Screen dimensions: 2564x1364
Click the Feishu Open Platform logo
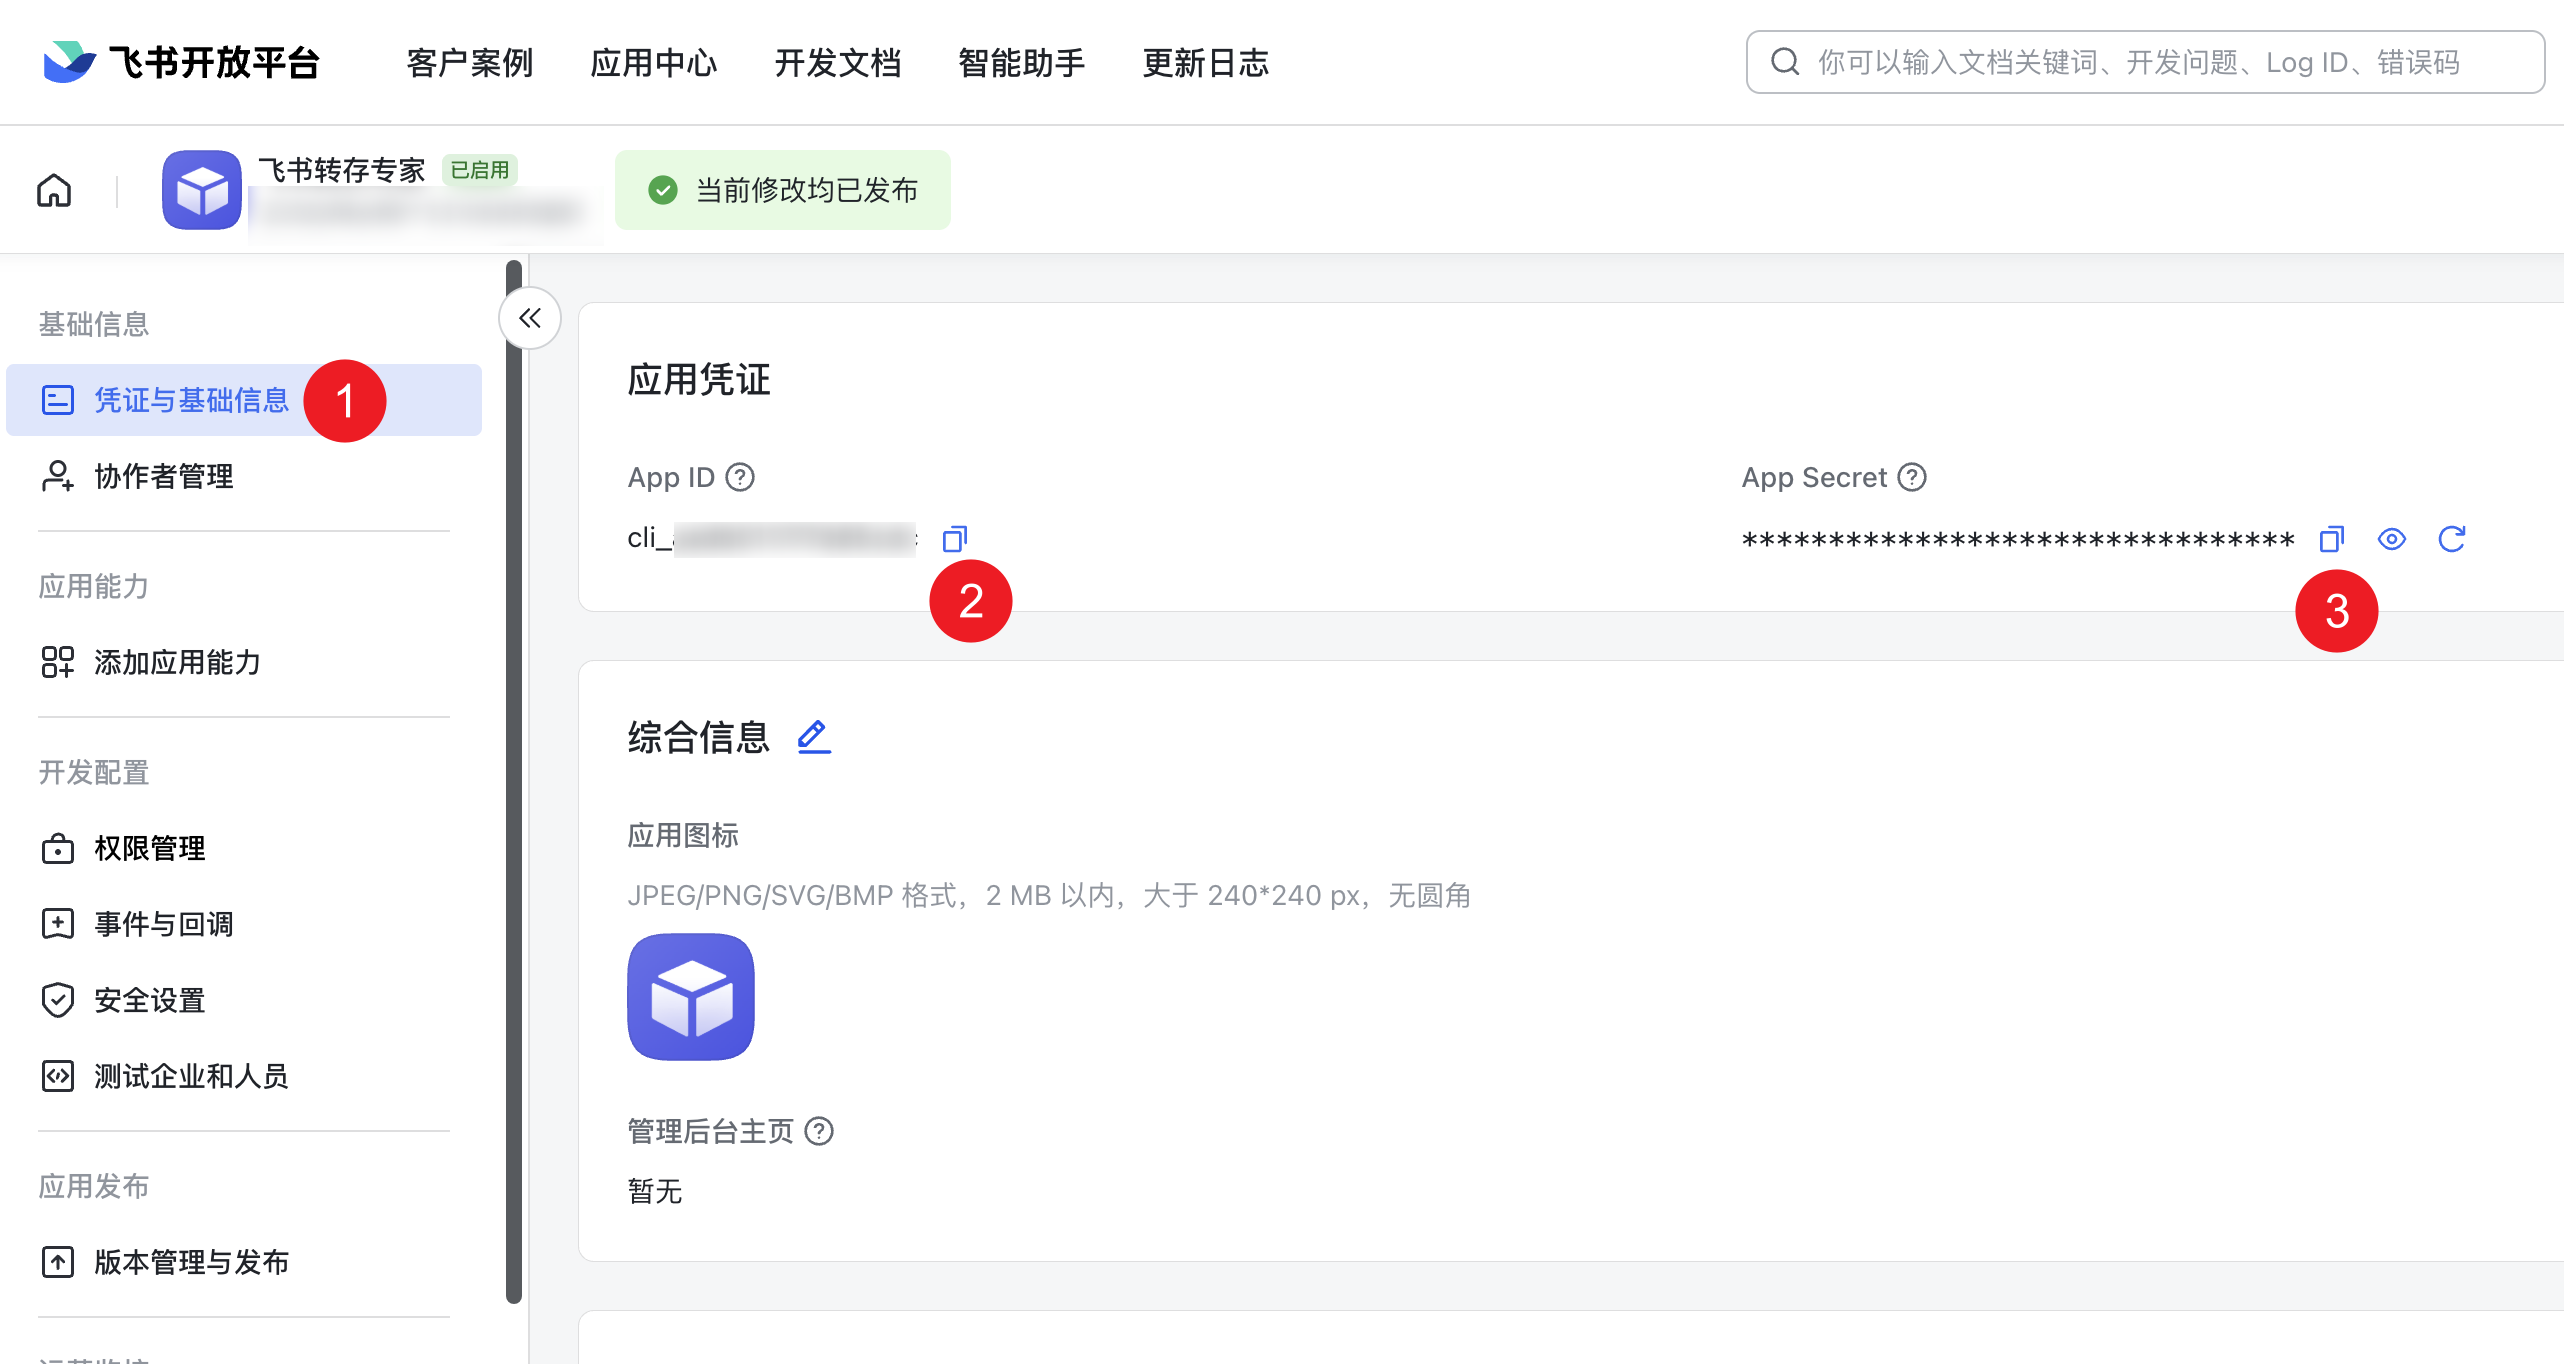[181, 62]
